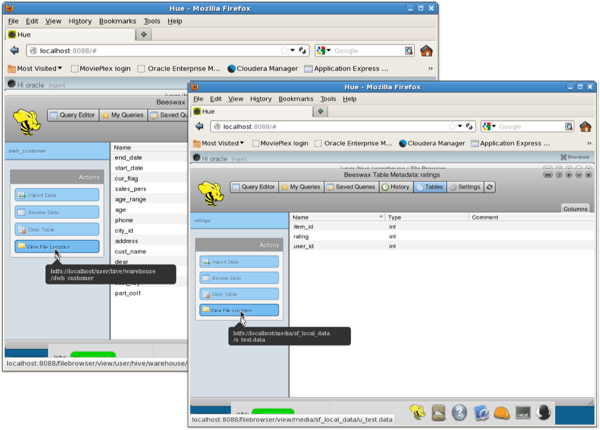Screen dimensions: 600x430
Task: Minimize the Beeswax Table Metadata inner window
Action: (x=579, y=175)
